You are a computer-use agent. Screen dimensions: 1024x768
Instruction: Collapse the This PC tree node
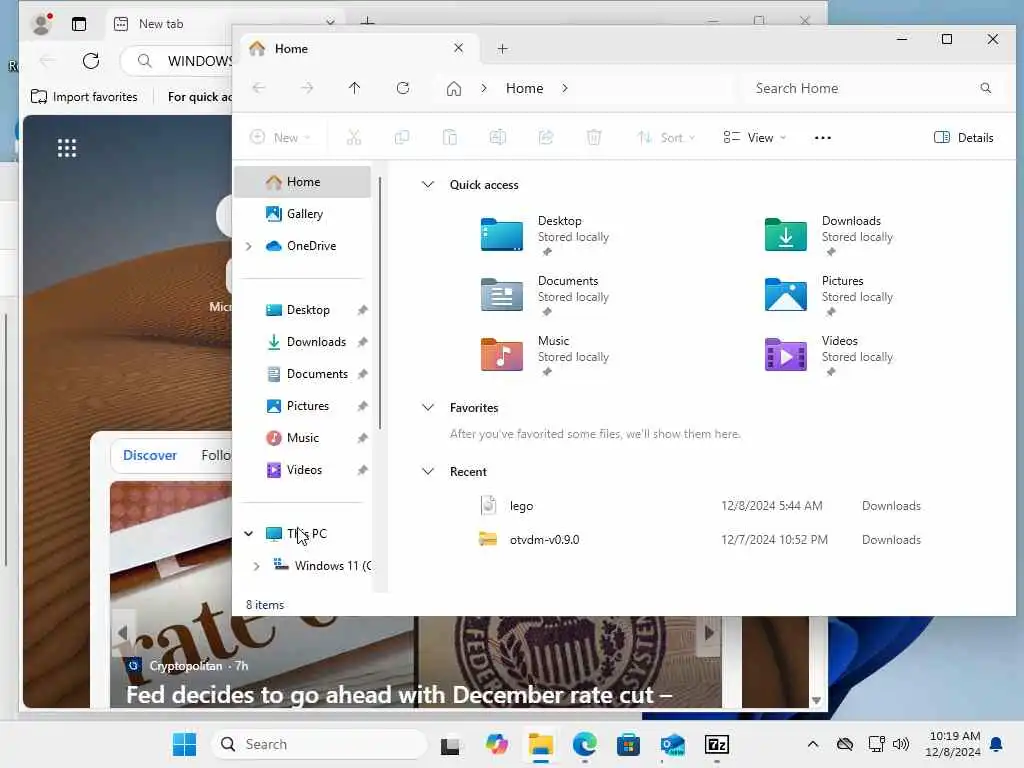click(249, 534)
